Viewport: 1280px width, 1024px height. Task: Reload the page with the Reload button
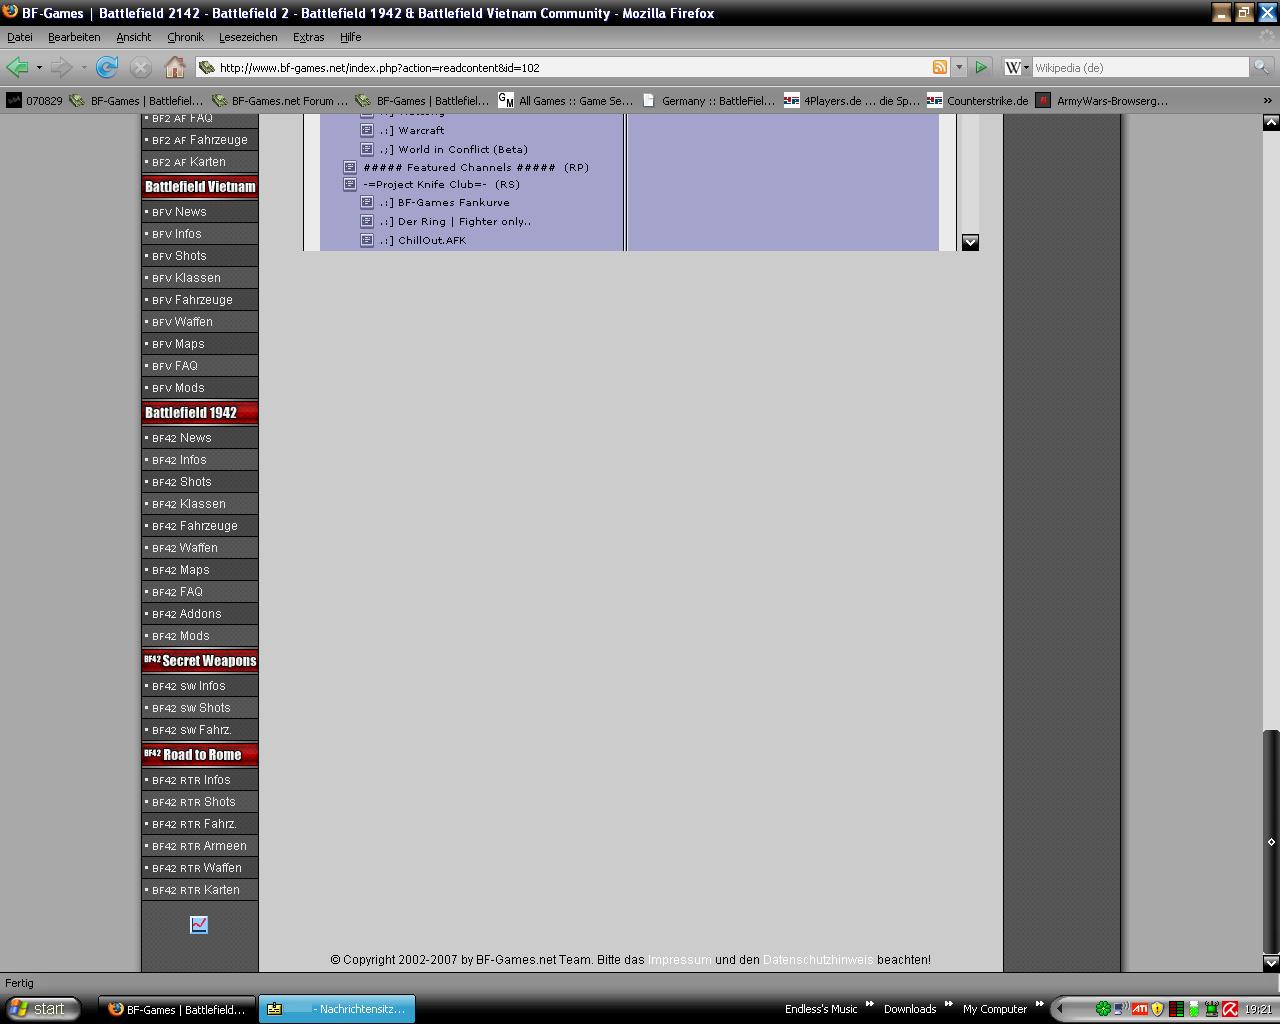[107, 67]
